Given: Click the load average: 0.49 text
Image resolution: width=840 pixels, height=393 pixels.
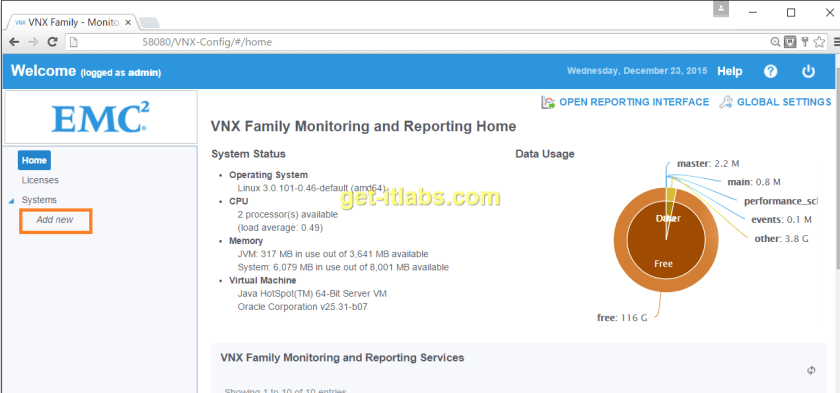Looking at the screenshot, I should [x=280, y=228].
